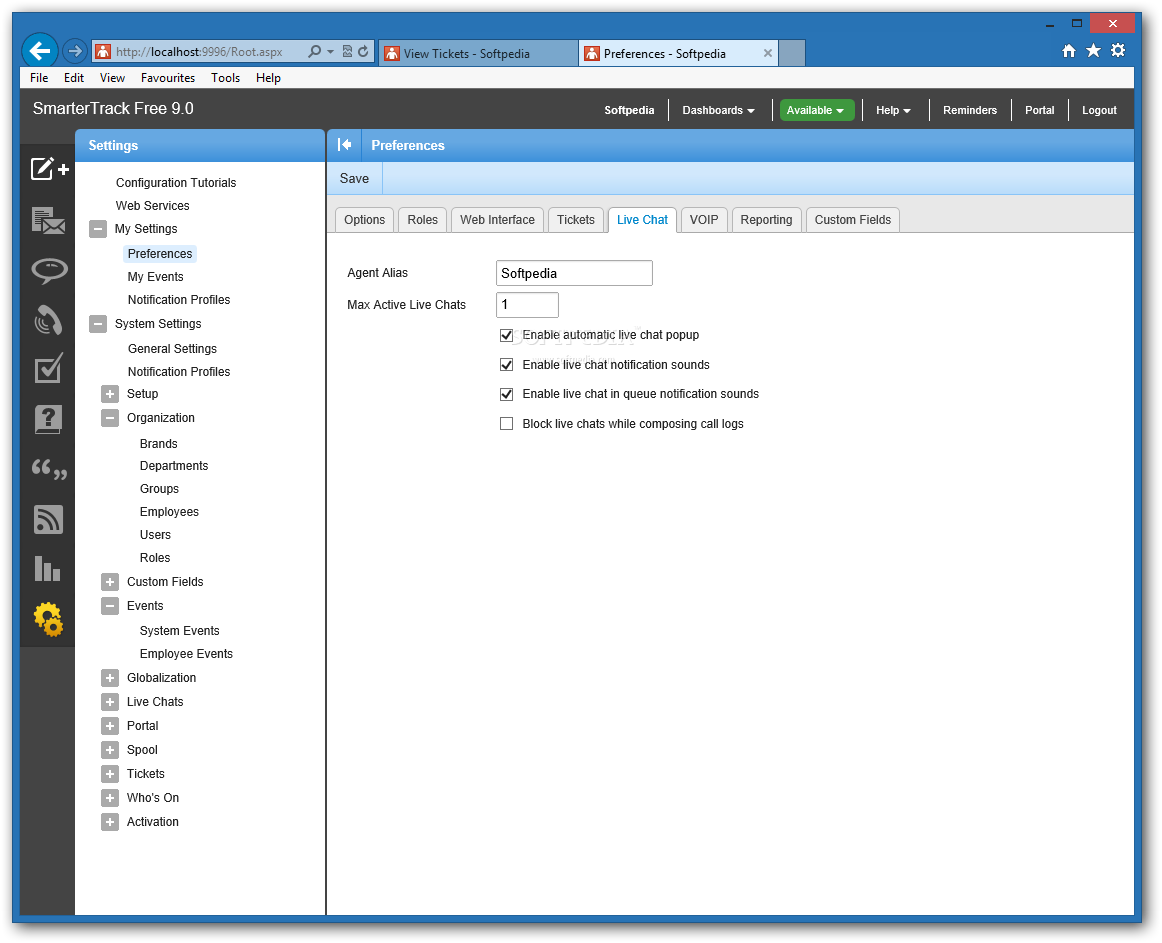Open the settings gear sidebar icon
The image size is (1162, 943).
pos(48,619)
